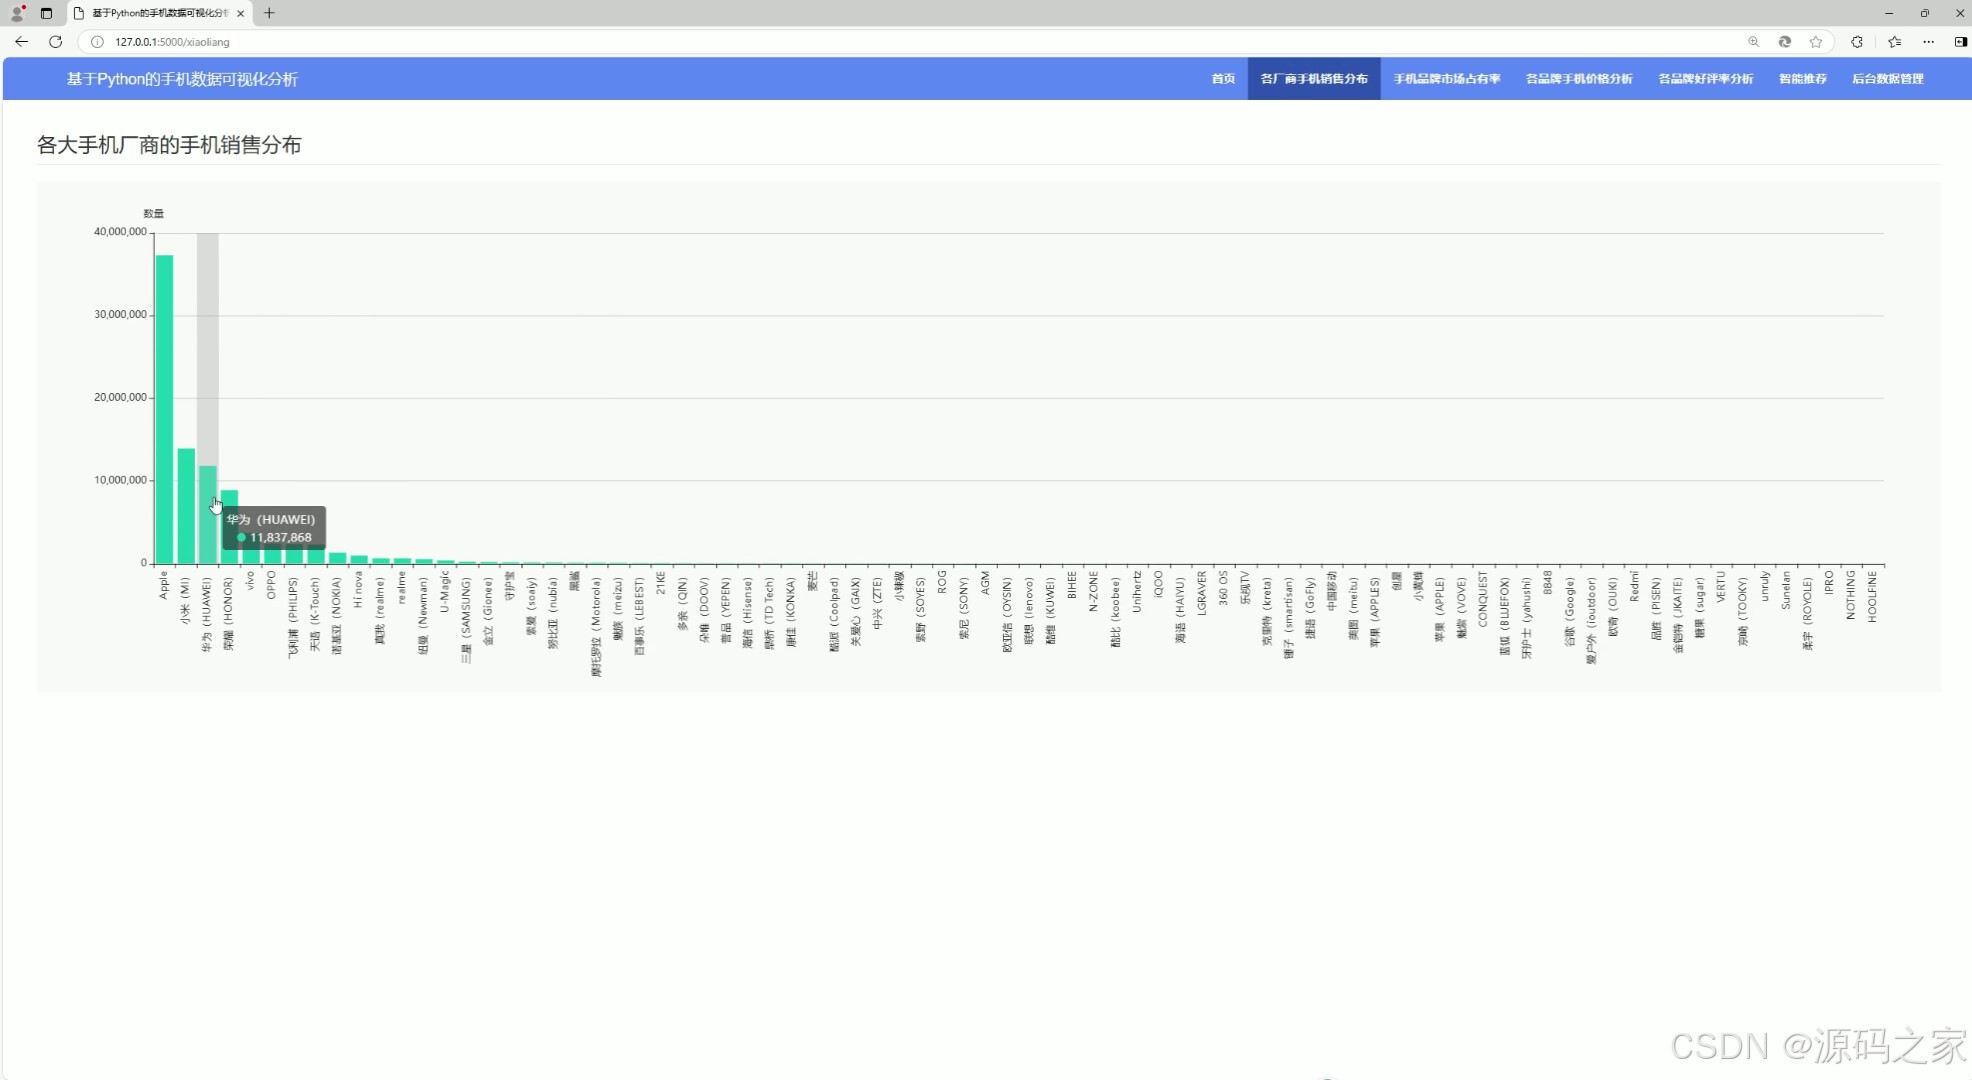The height and width of the screenshot is (1080, 1972).
Task: Close the current browser tab
Action: (x=241, y=13)
